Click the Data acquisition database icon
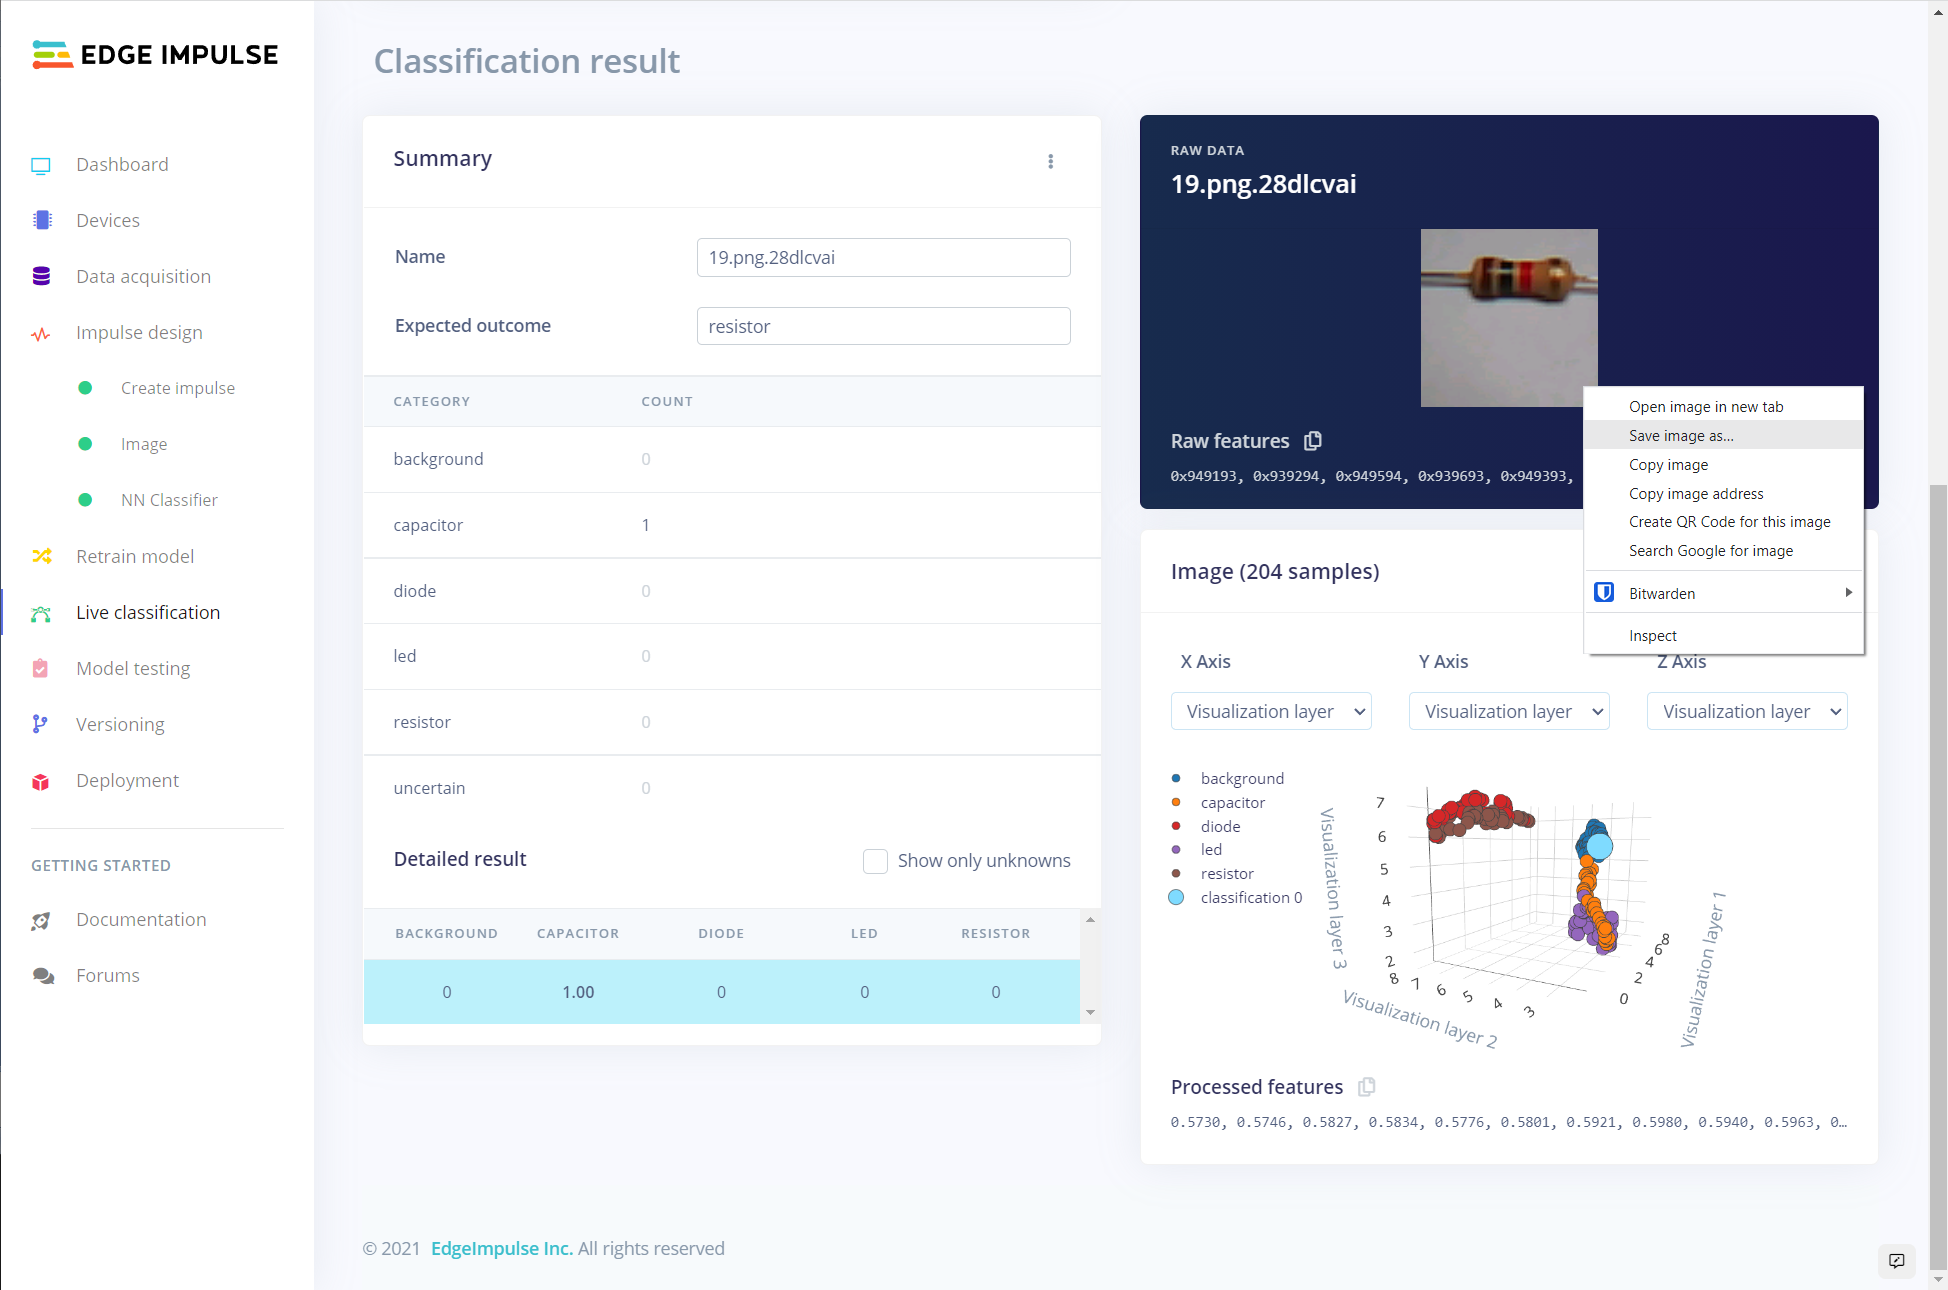The width and height of the screenshot is (1948, 1290). [x=41, y=276]
